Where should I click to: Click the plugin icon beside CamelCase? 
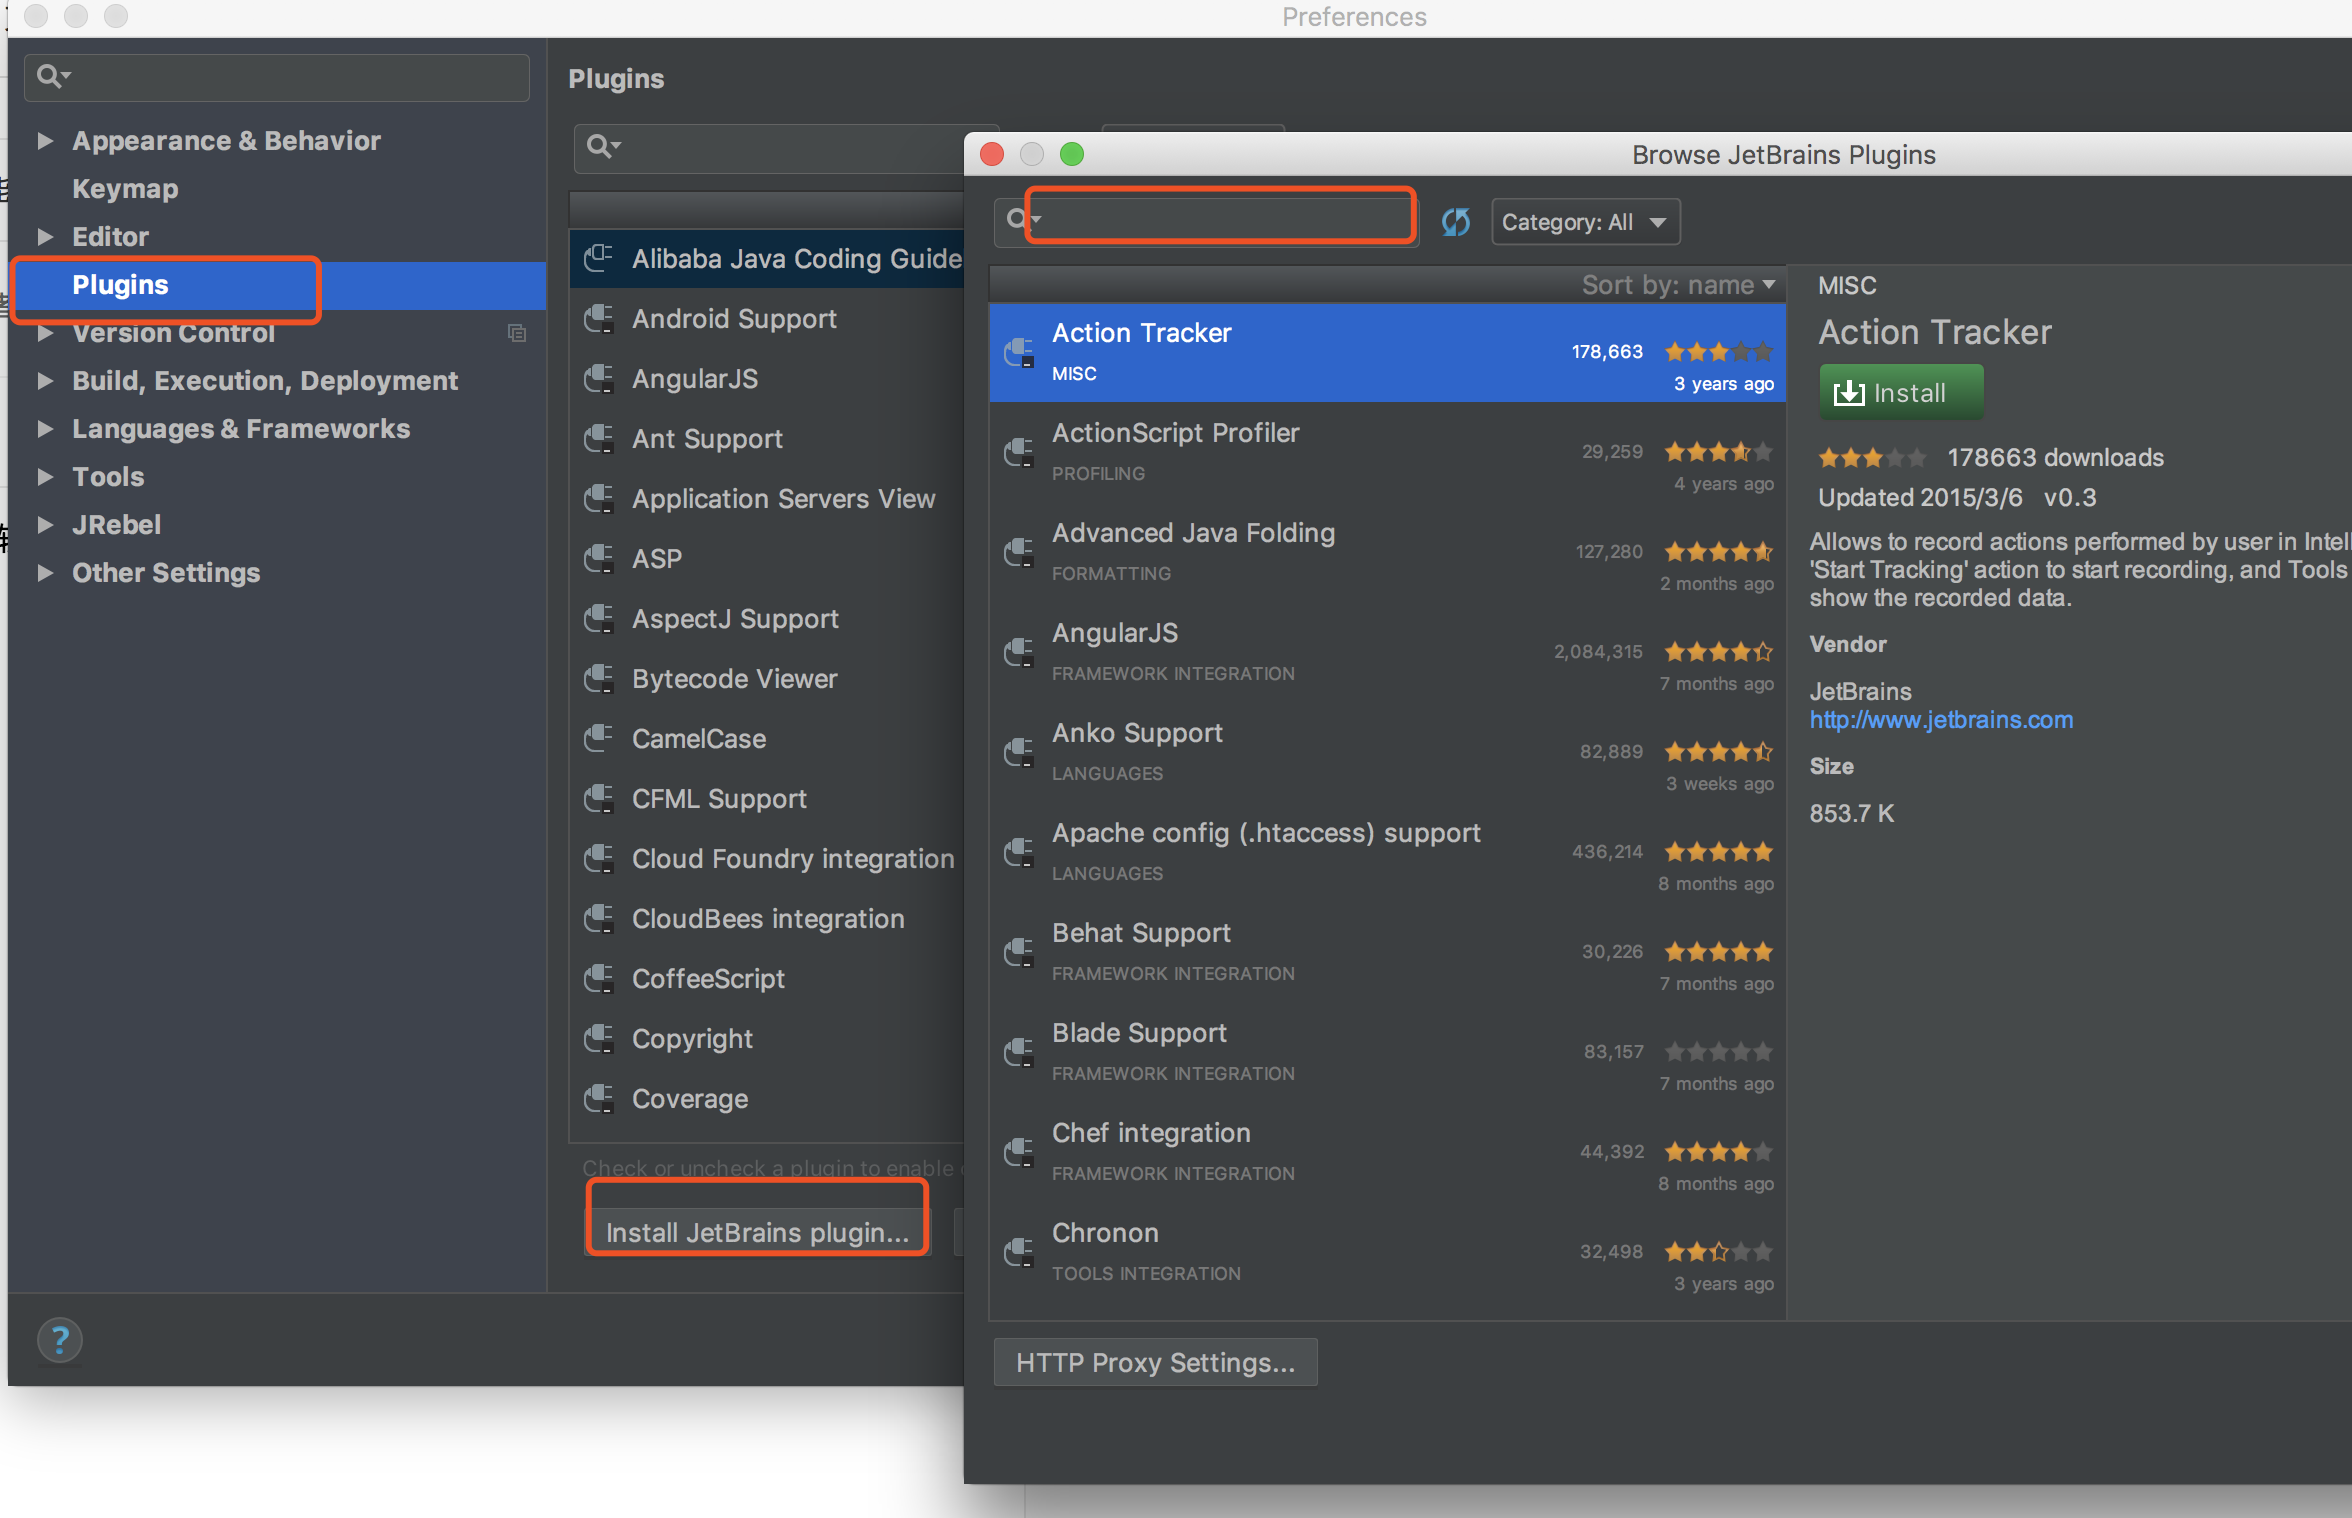coord(599,739)
